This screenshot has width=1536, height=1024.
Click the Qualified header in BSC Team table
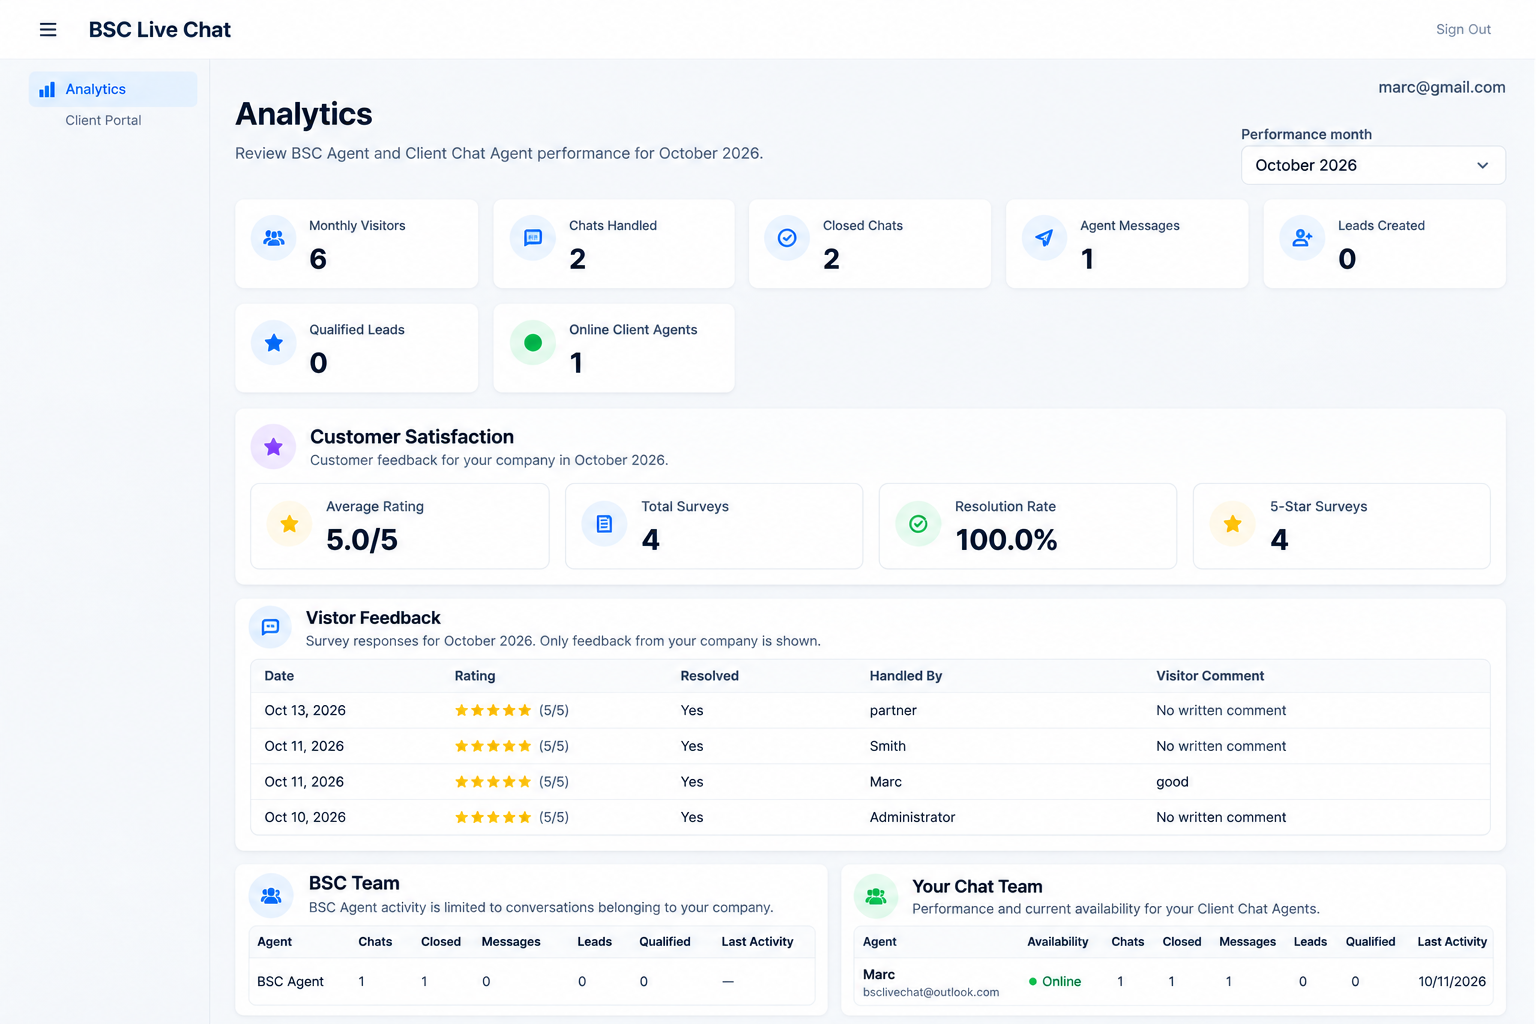pos(665,942)
